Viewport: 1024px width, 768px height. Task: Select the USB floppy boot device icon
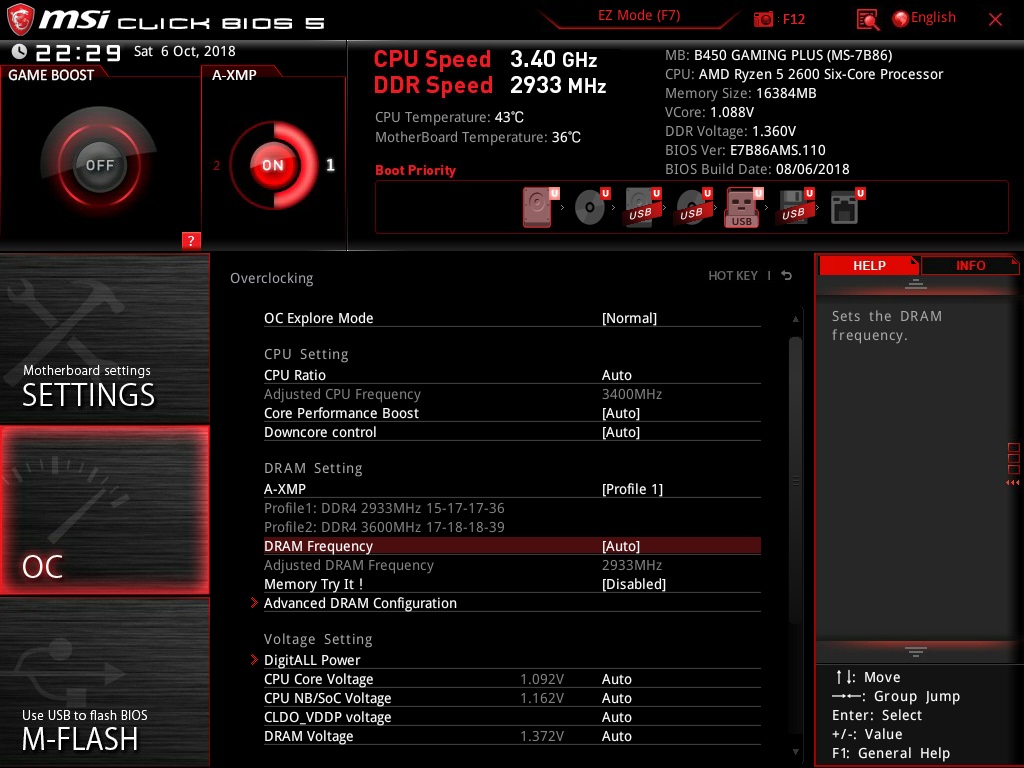pyautogui.click(x=793, y=207)
